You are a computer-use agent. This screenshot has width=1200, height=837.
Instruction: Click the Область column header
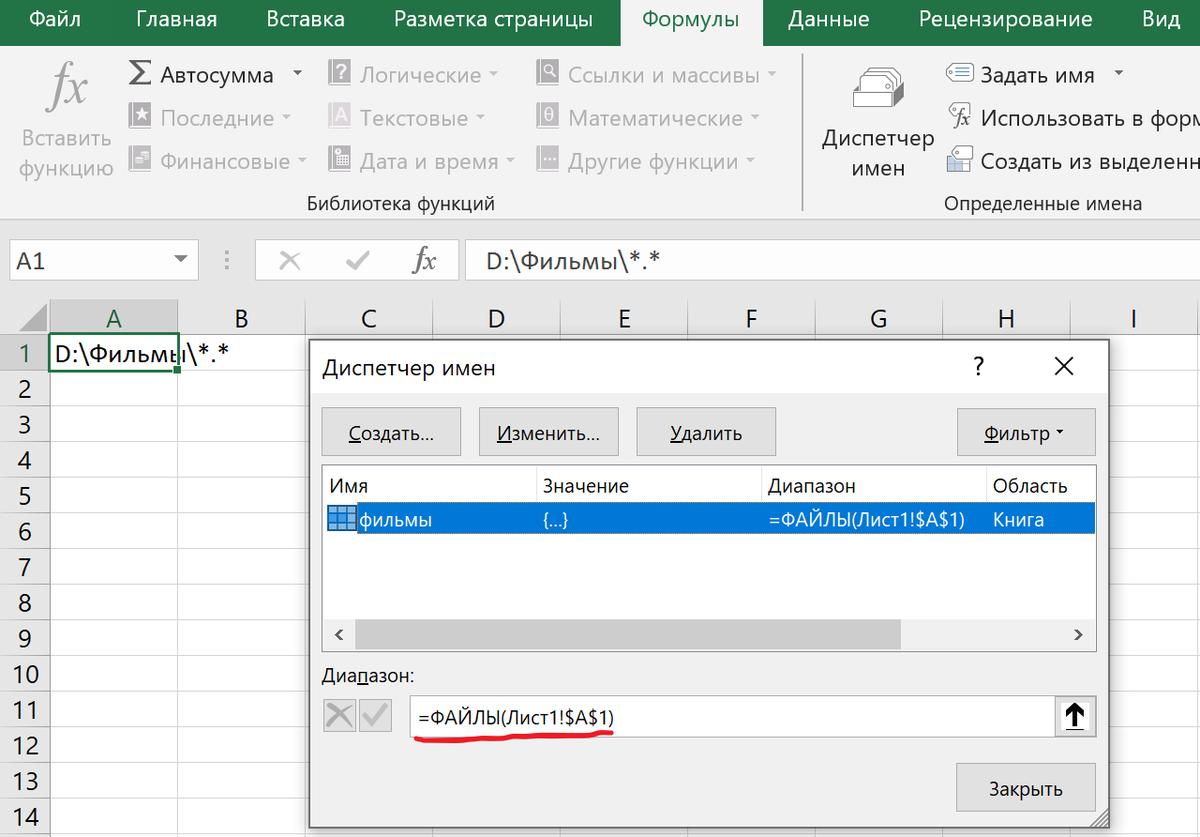pyautogui.click(x=1040, y=486)
